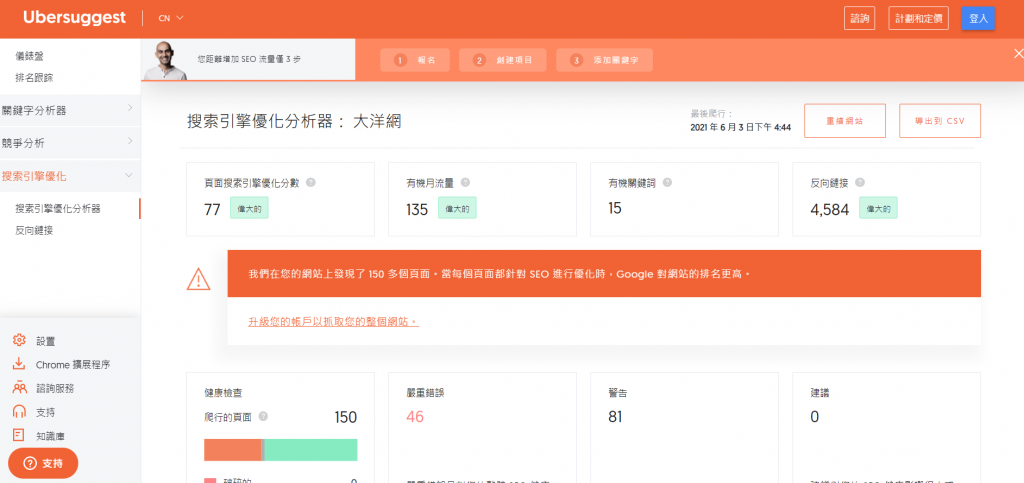
Task: Click help icon beside 頁面搜索引擎優化分數
Action: coord(311,183)
